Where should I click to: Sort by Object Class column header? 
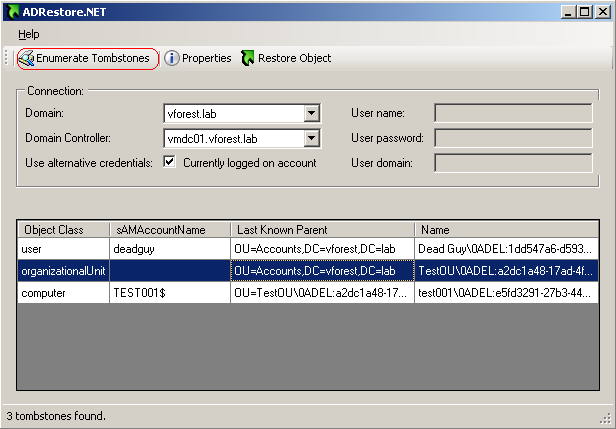(63, 229)
